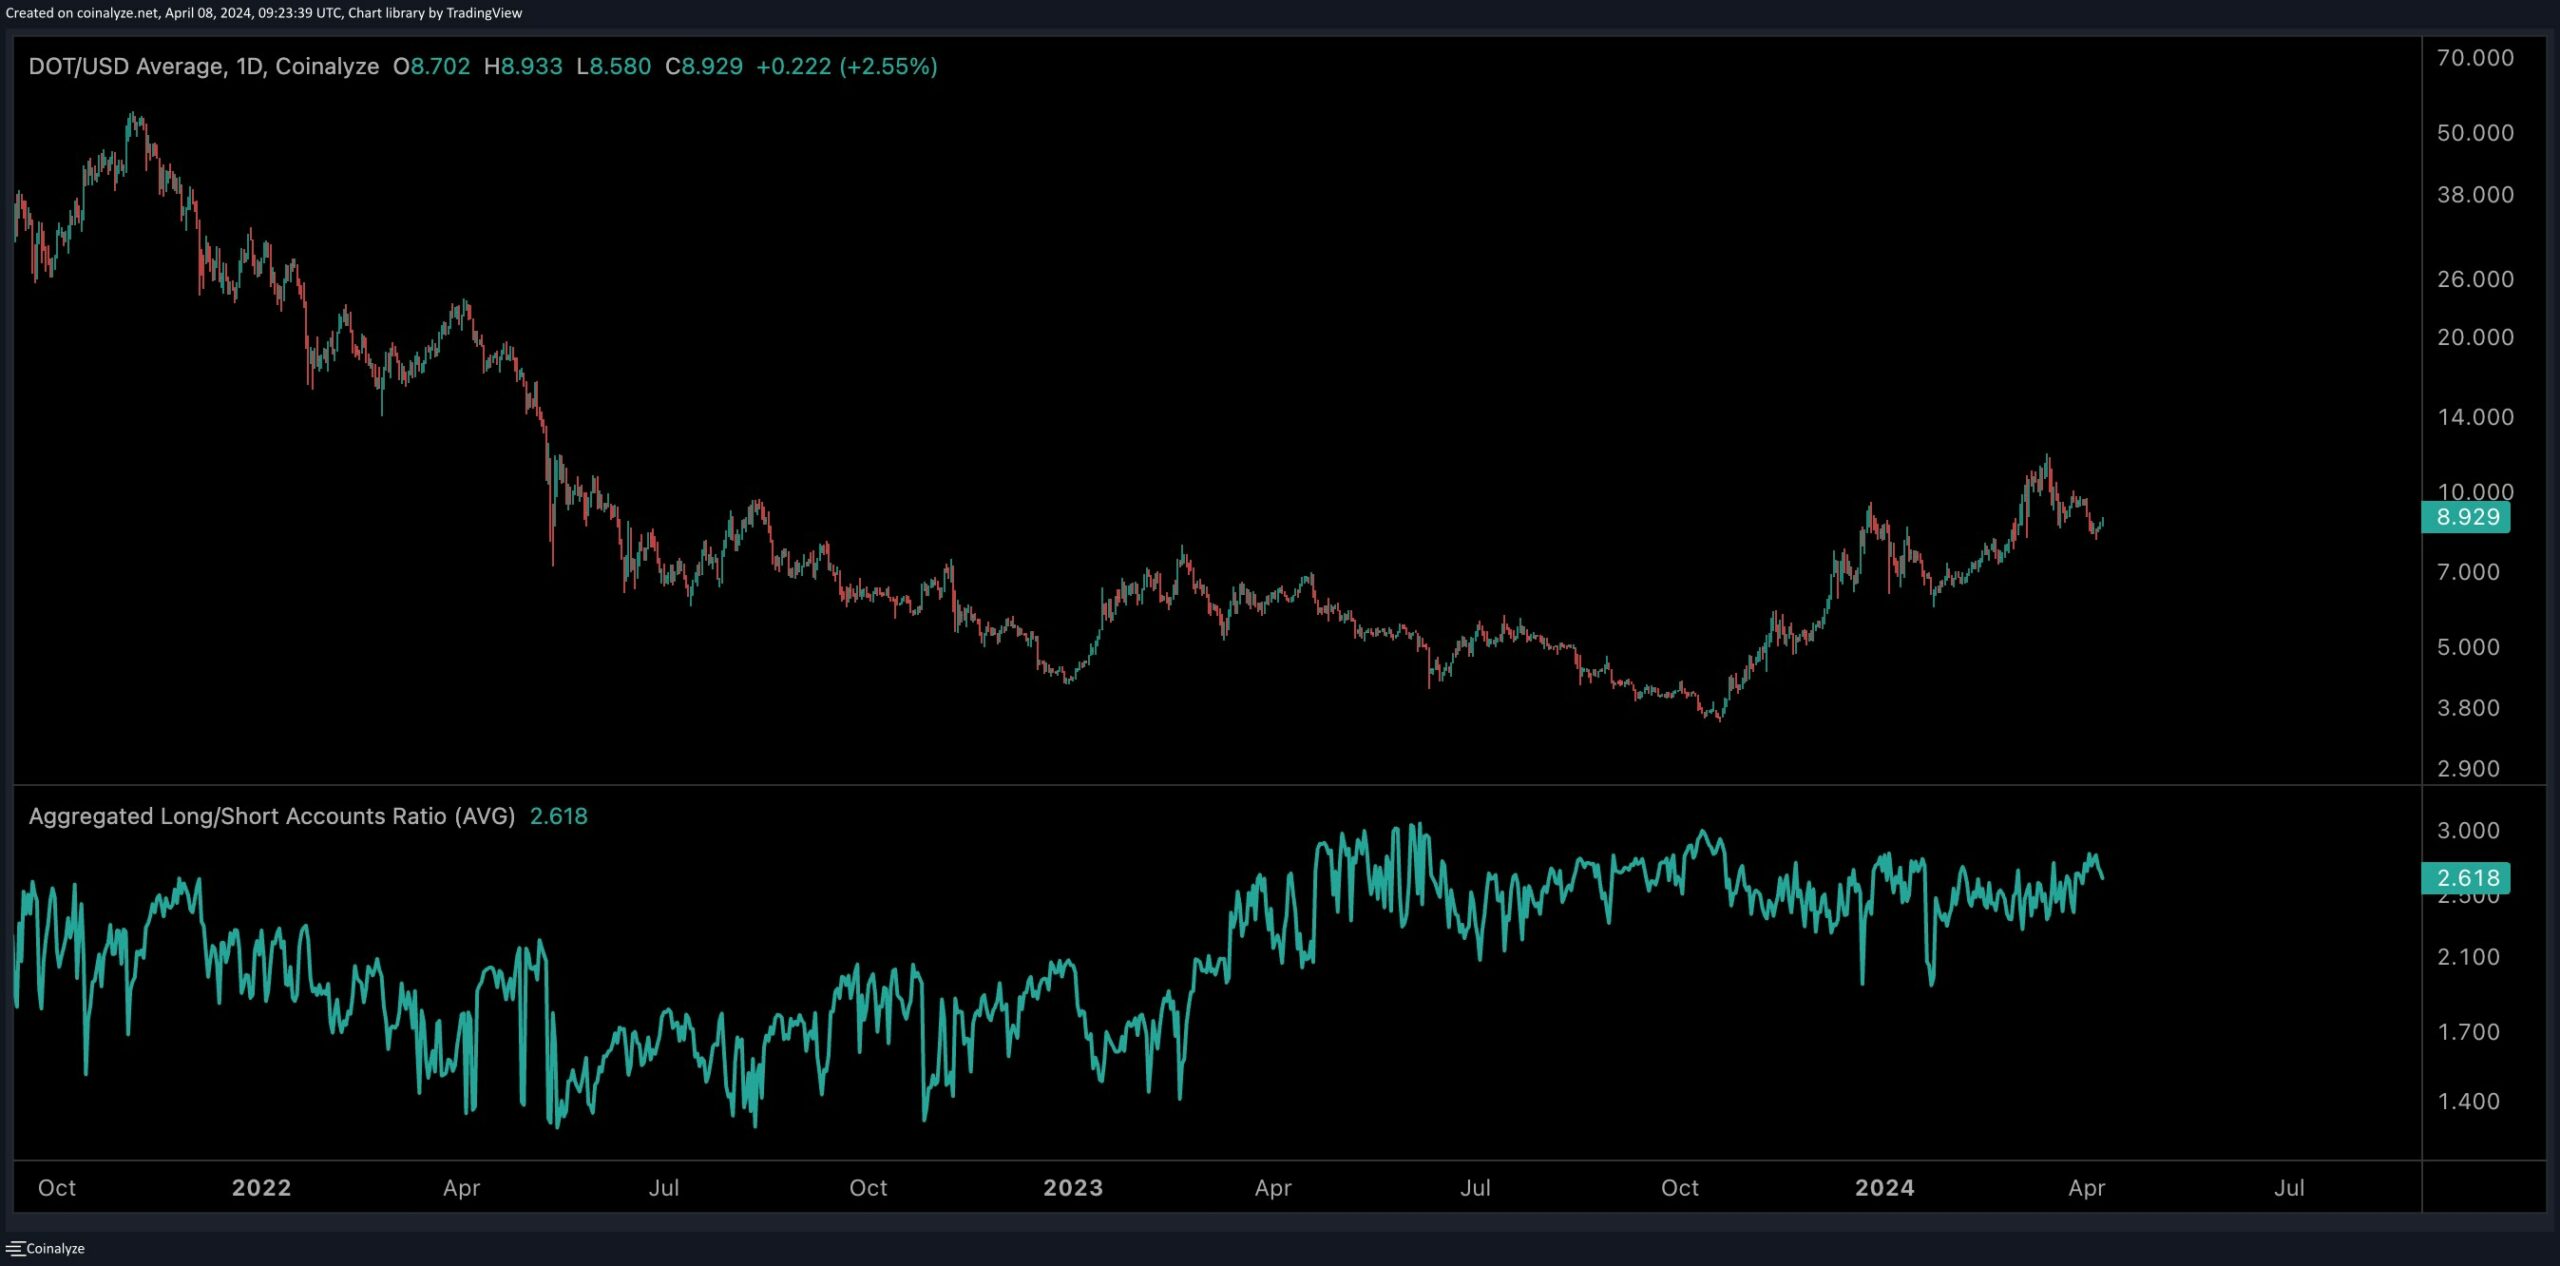
Task: Click the current price tag 8.929
Action: (2466, 517)
